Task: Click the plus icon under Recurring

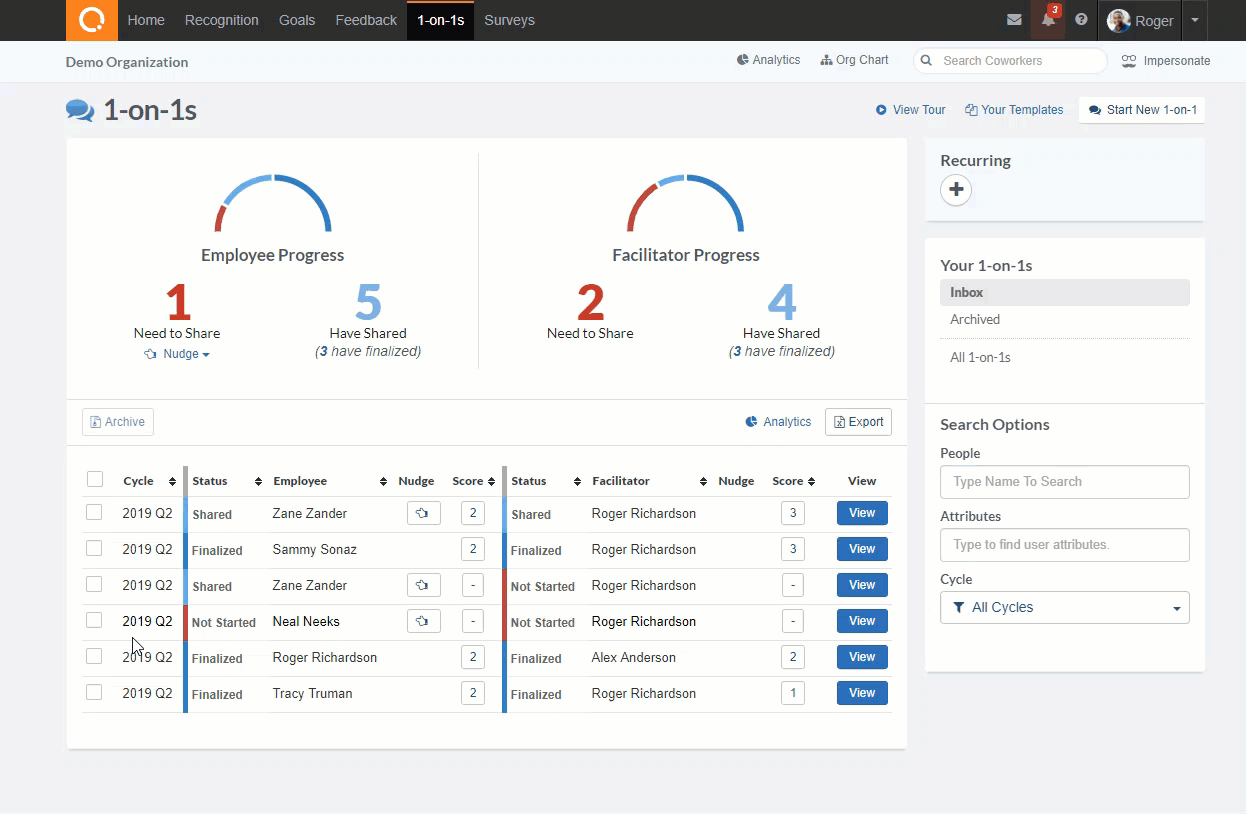Action: click(x=956, y=190)
